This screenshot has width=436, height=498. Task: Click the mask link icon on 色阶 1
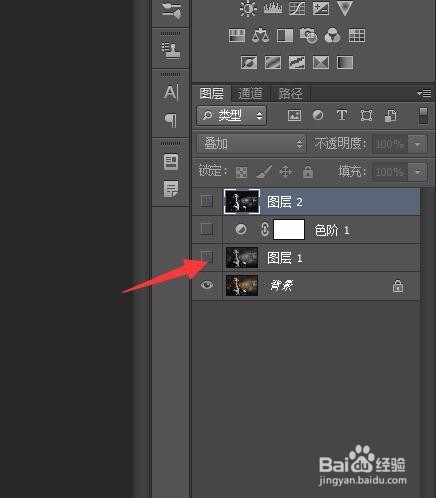point(264,229)
